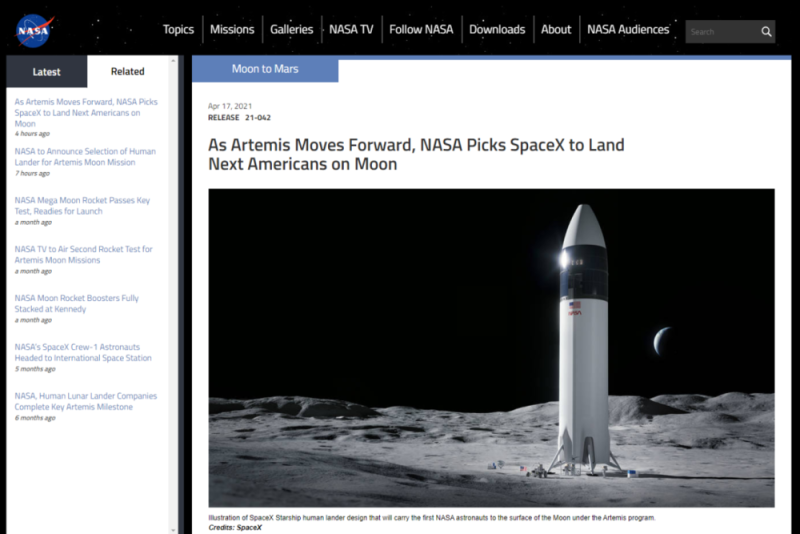The height and width of the screenshot is (534, 800).
Task: Open the Missions menu
Action: coord(232,29)
